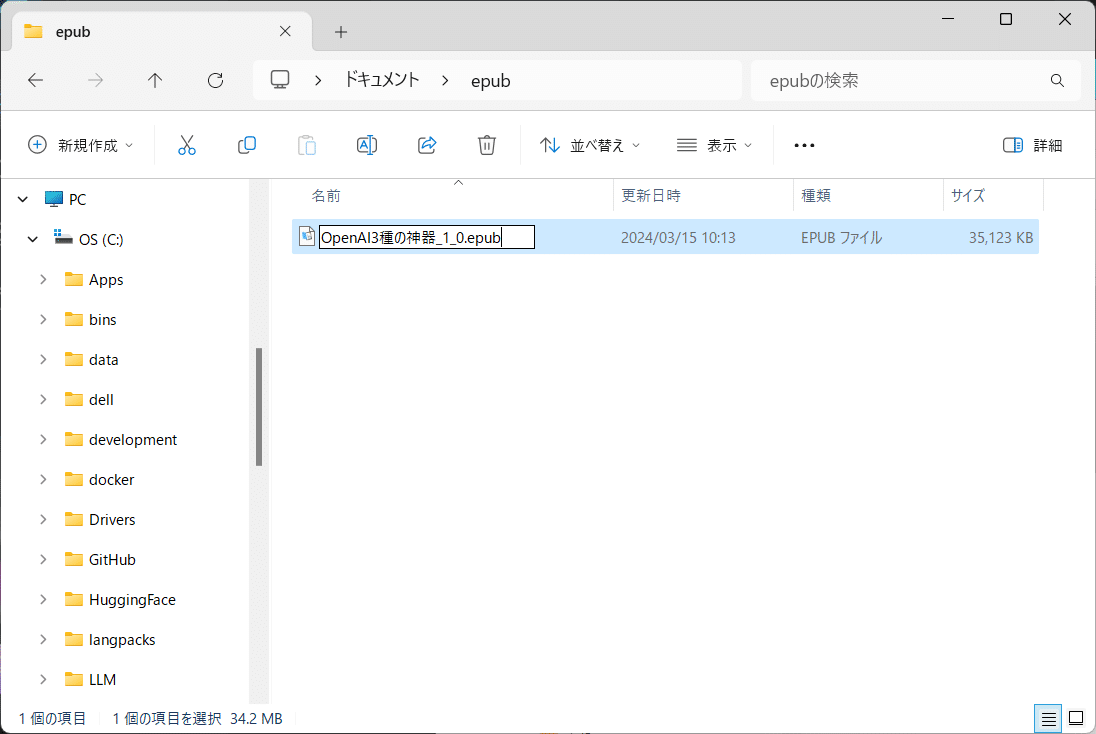Toggle the 詳細 details pane

point(1033,145)
